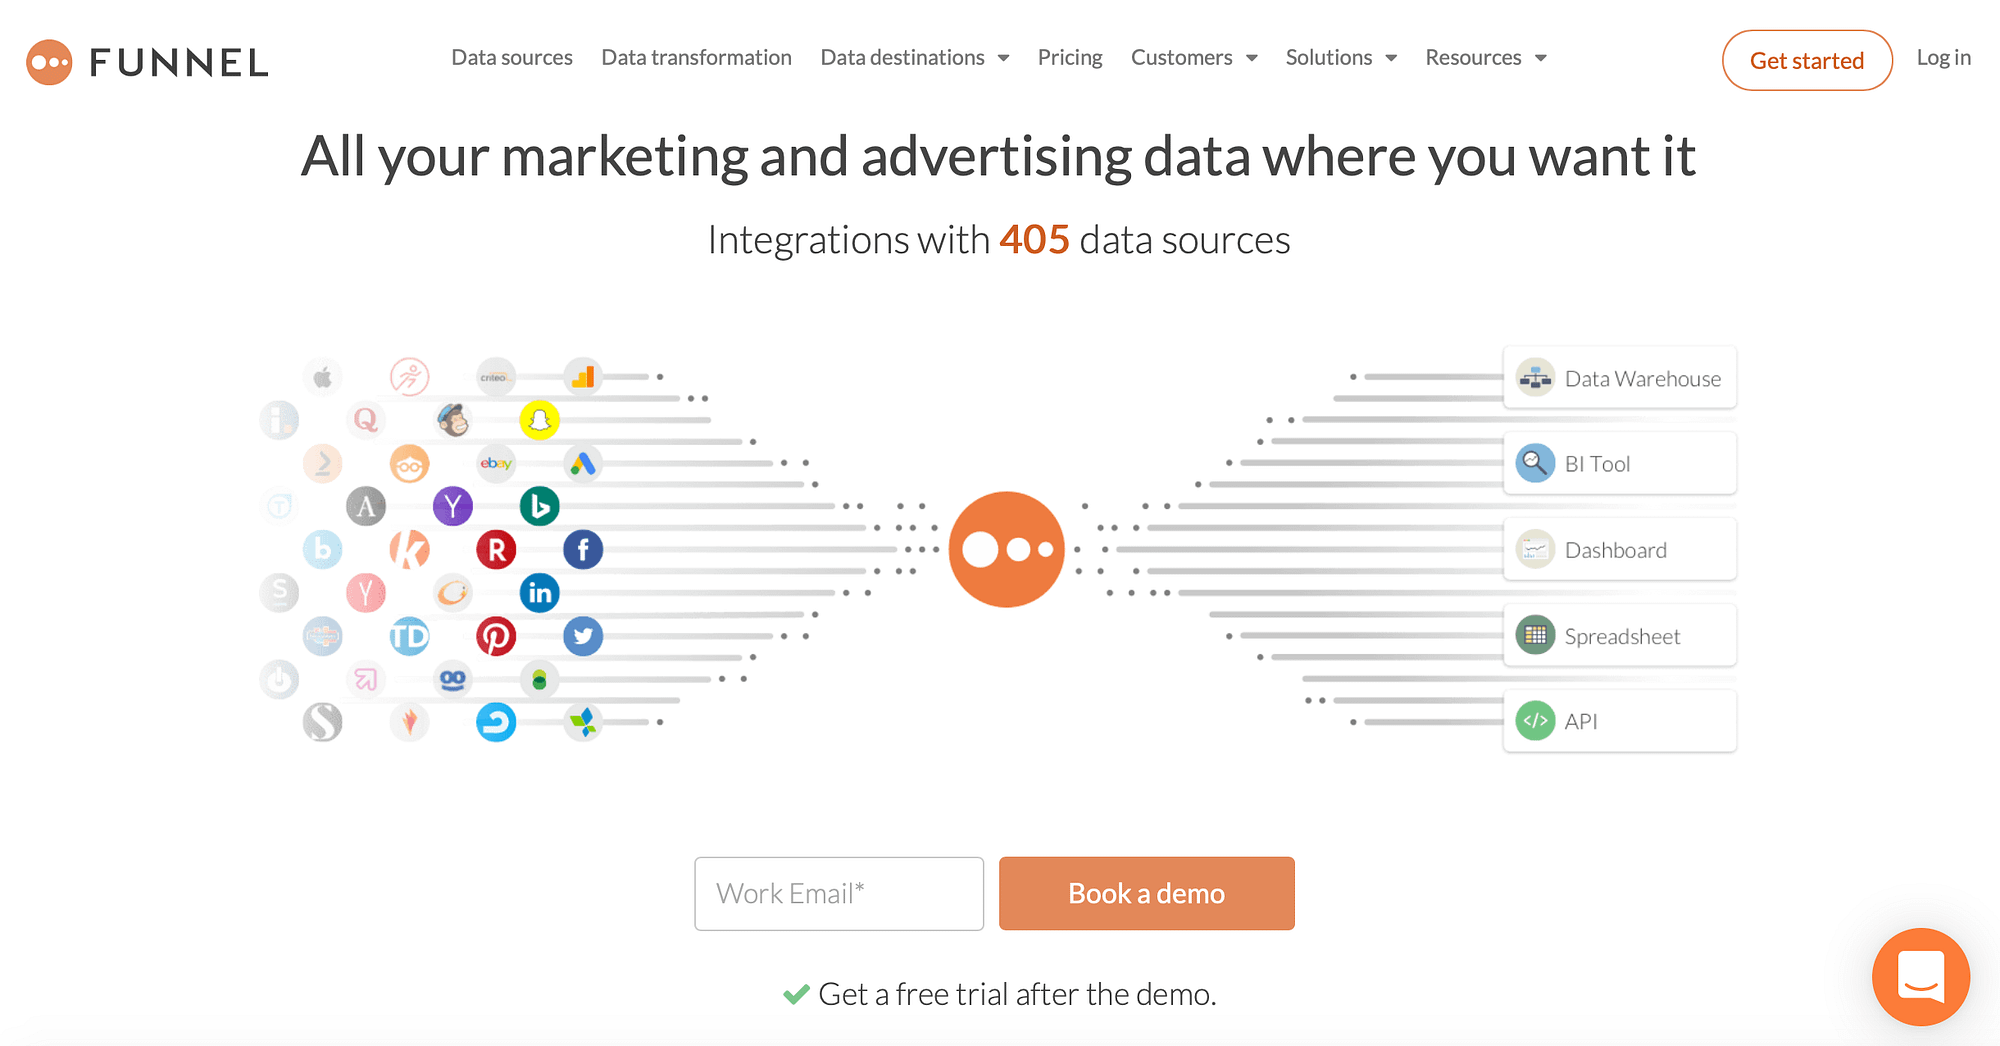The height and width of the screenshot is (1046, 2000).
Task: Click the Book a demo button
Action: [x=1146, y=893]
